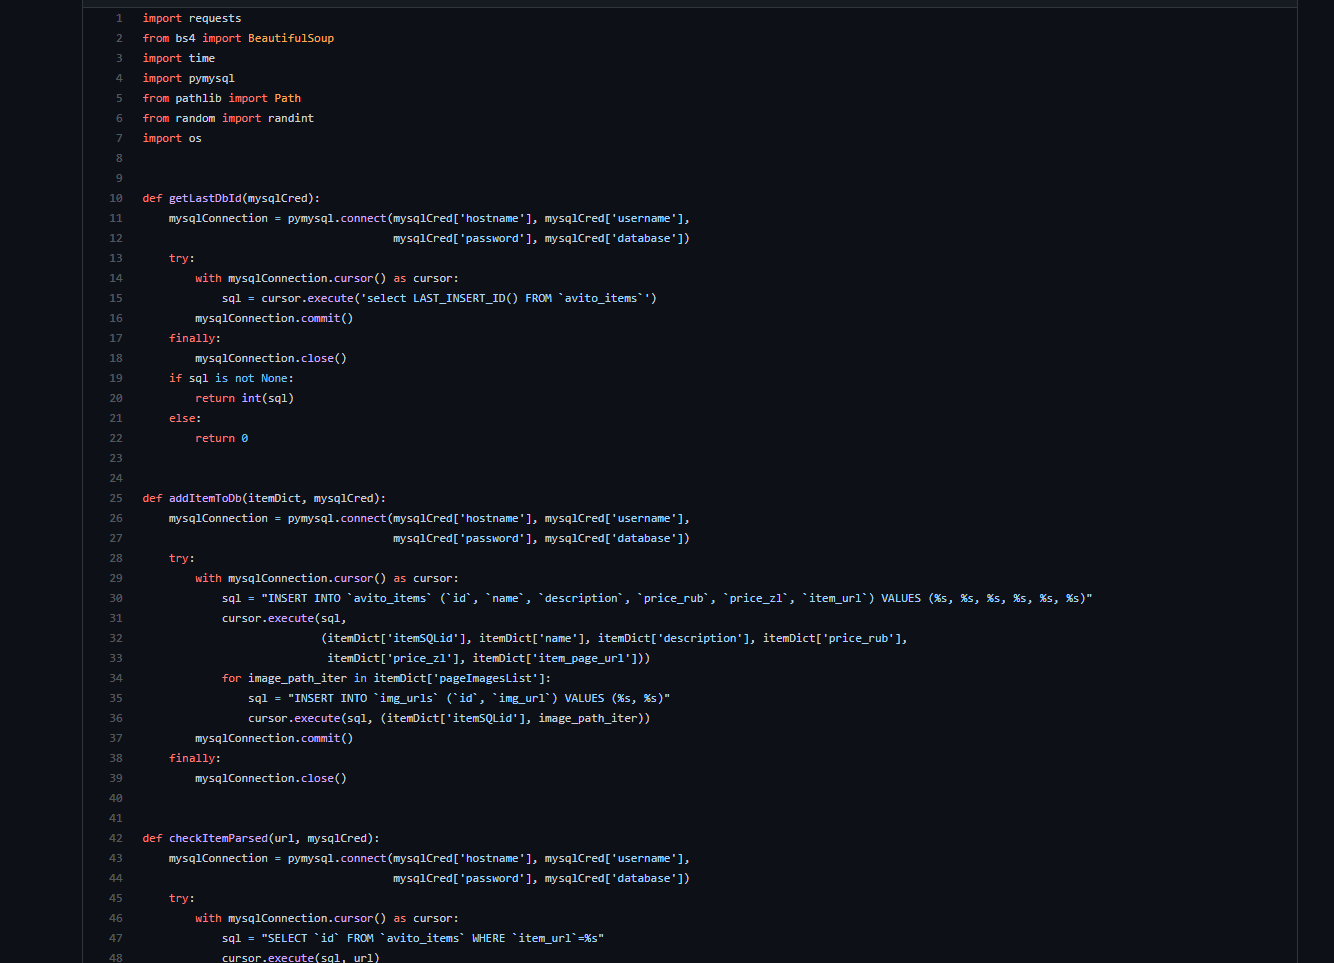Viewport: 1334px width, 963px height.
Task: Click the addItemToDb function name
Action: (x=205, y=498)
